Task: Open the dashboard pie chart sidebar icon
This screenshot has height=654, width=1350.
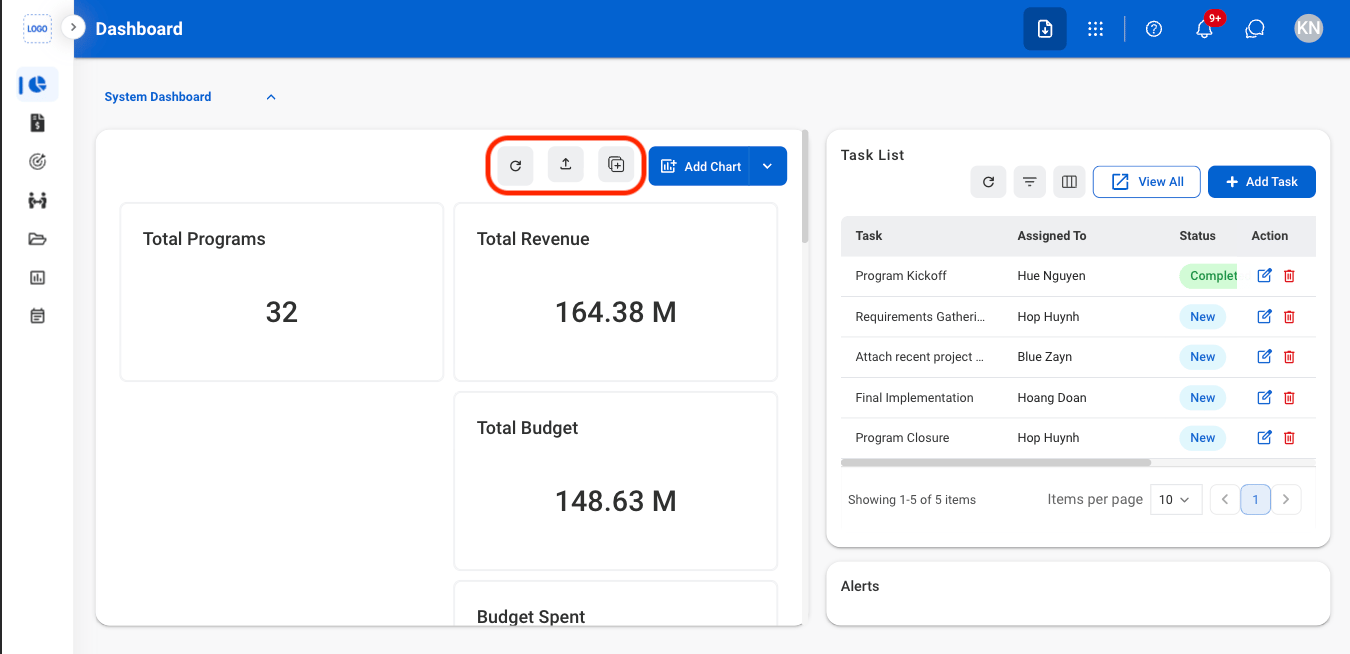Action: tap(37, 85)
